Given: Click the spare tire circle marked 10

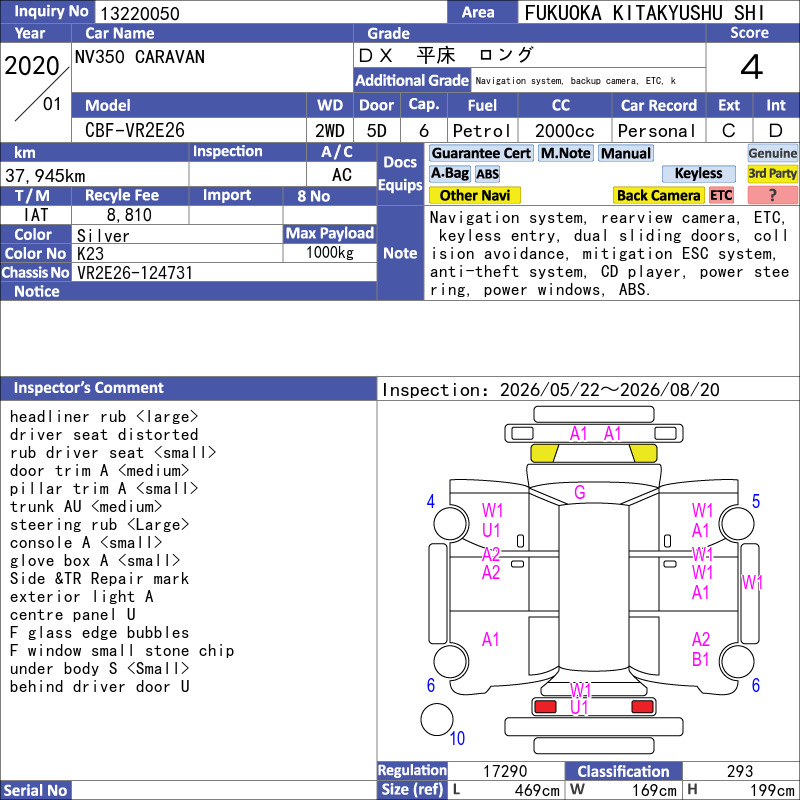Looking at the screenshot, I should (x=437, y=720).
